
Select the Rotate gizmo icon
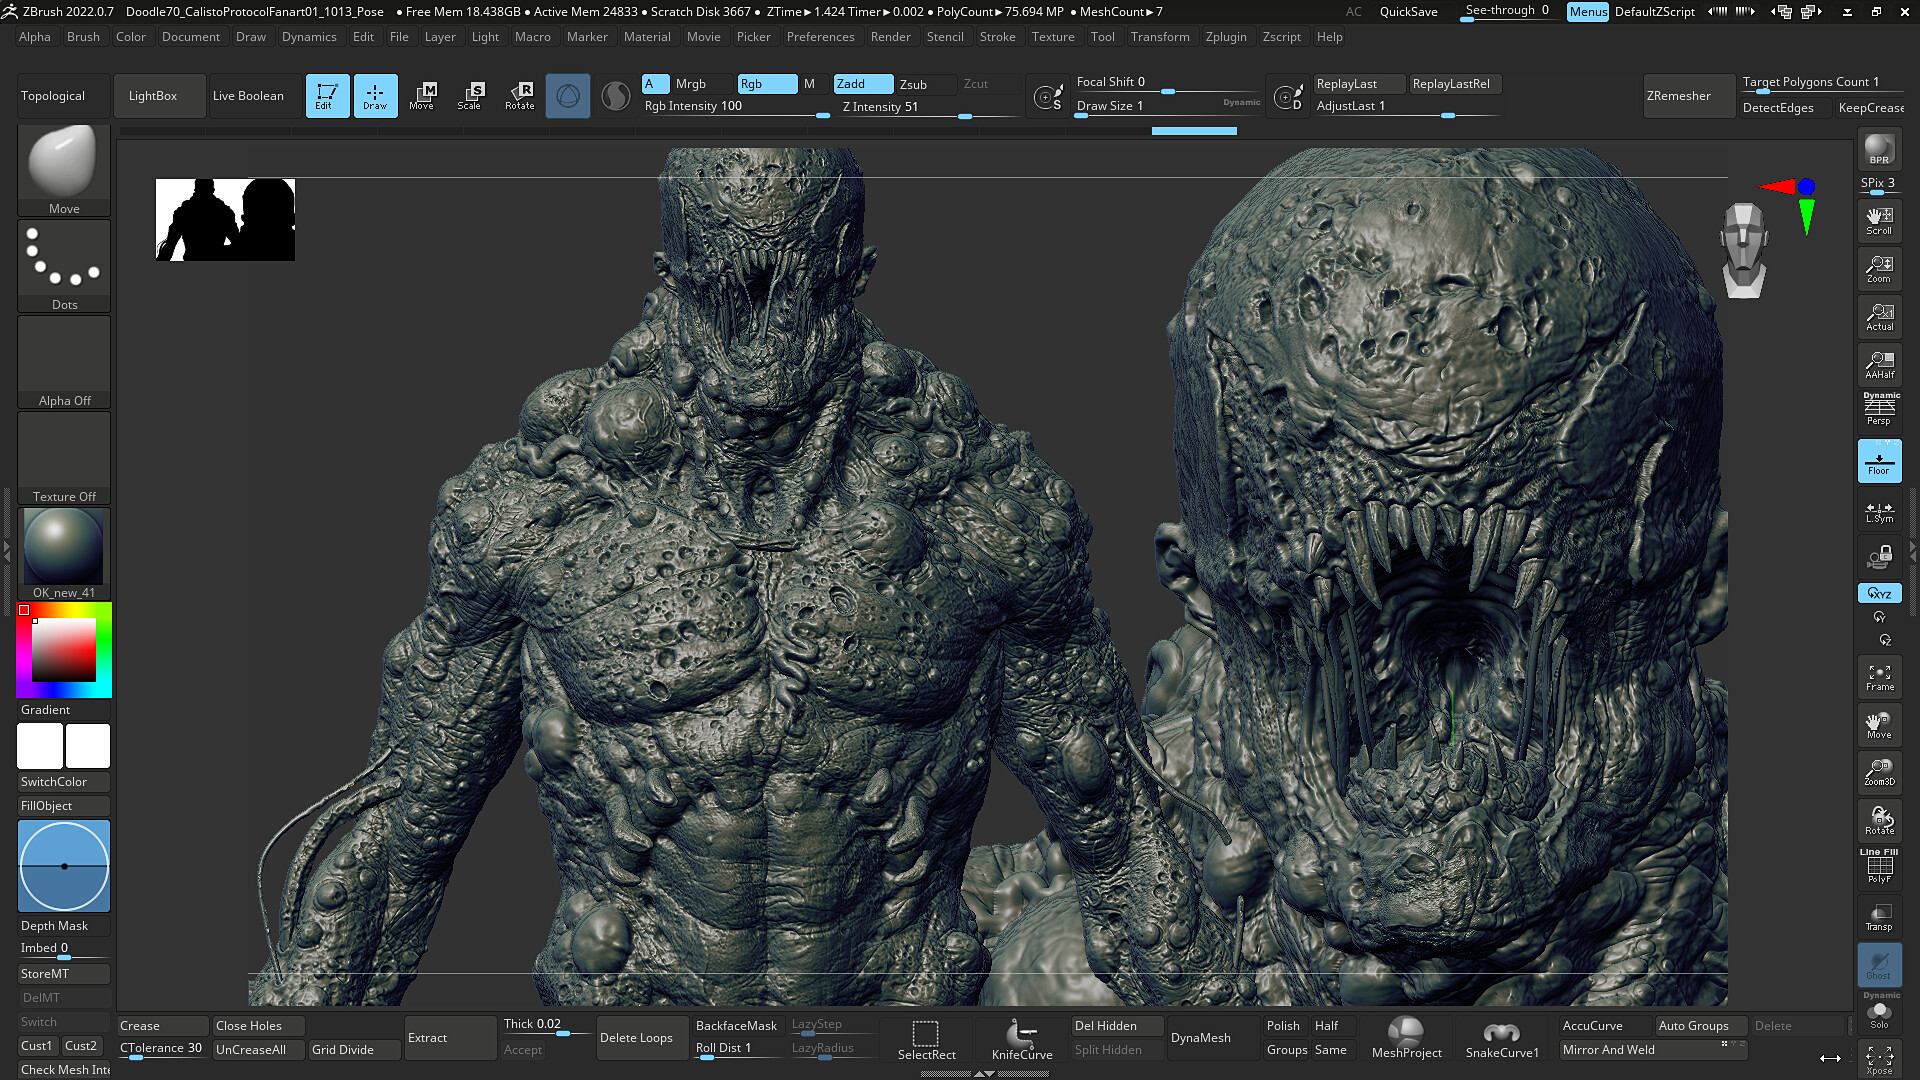(x=519, y=96)
